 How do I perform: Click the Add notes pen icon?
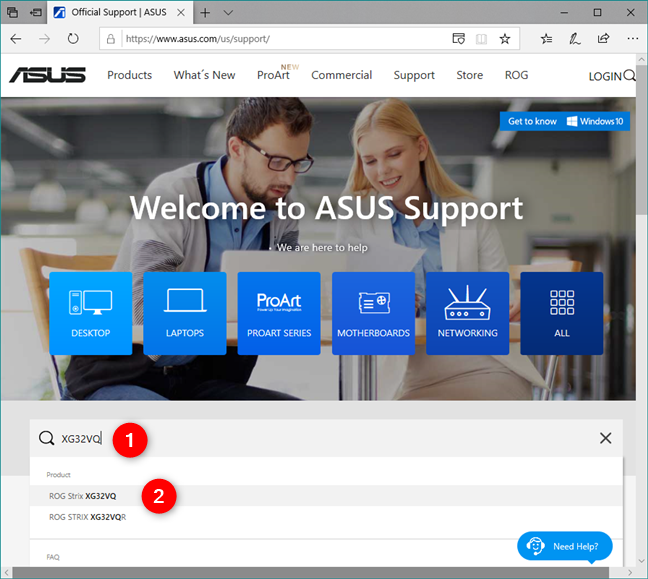click(574, 39)
